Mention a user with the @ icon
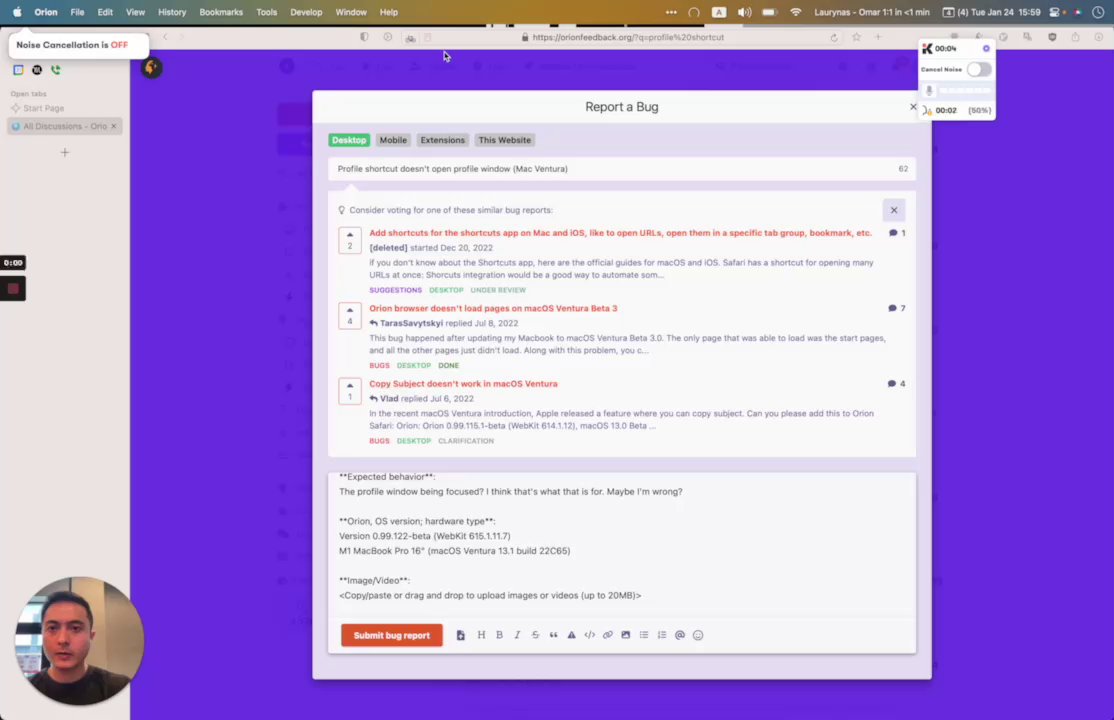Image resolution: width=1114 pixels, height=720 pixels. [x=680, y=635]
